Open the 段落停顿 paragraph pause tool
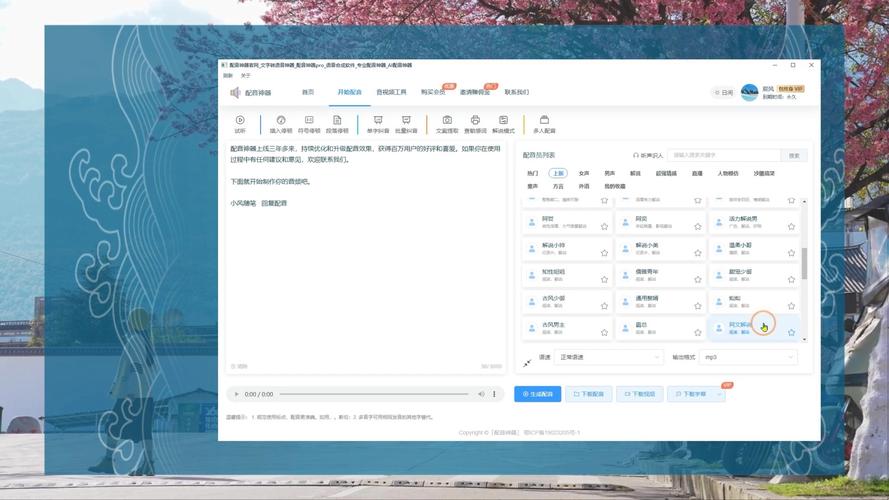The image size is (889, 500). pos(337,121)
